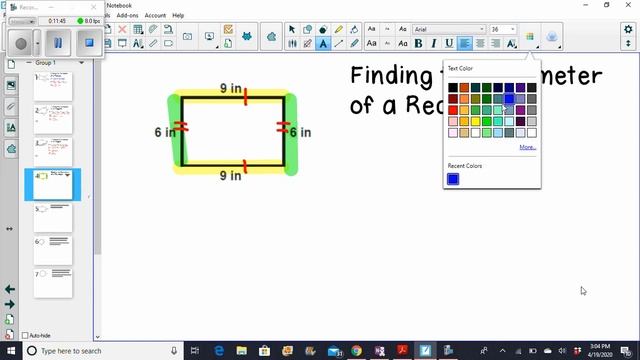Open the Attachments paperclip tab

(x=11, y=107)
